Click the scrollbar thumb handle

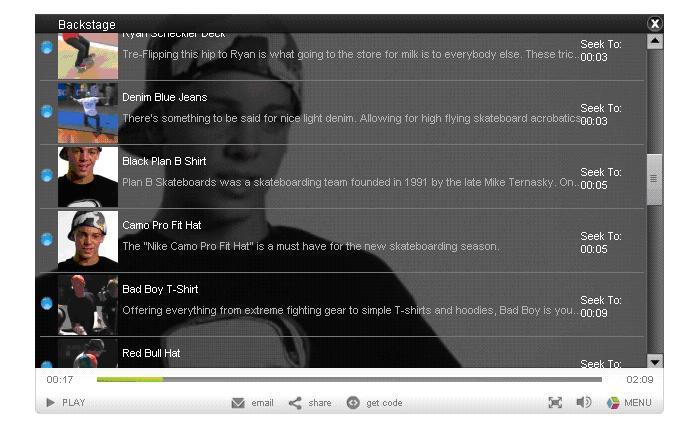(x=654, y=179)
